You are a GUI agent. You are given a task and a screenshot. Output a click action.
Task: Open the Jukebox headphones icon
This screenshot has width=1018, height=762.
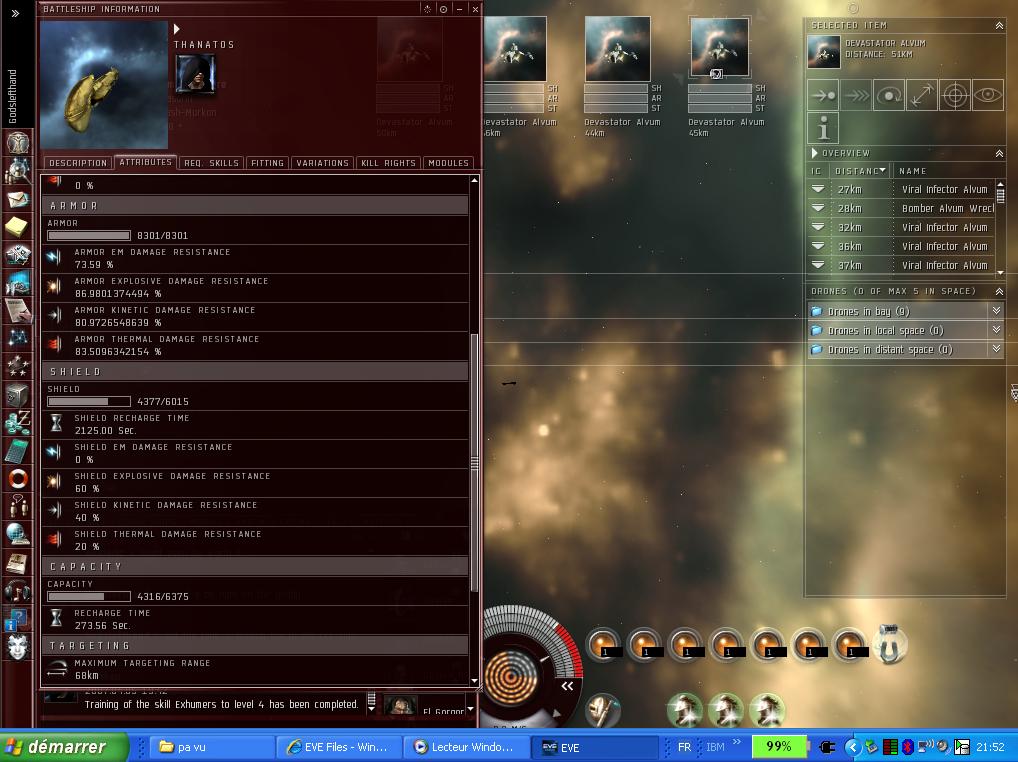pos(18,590)
